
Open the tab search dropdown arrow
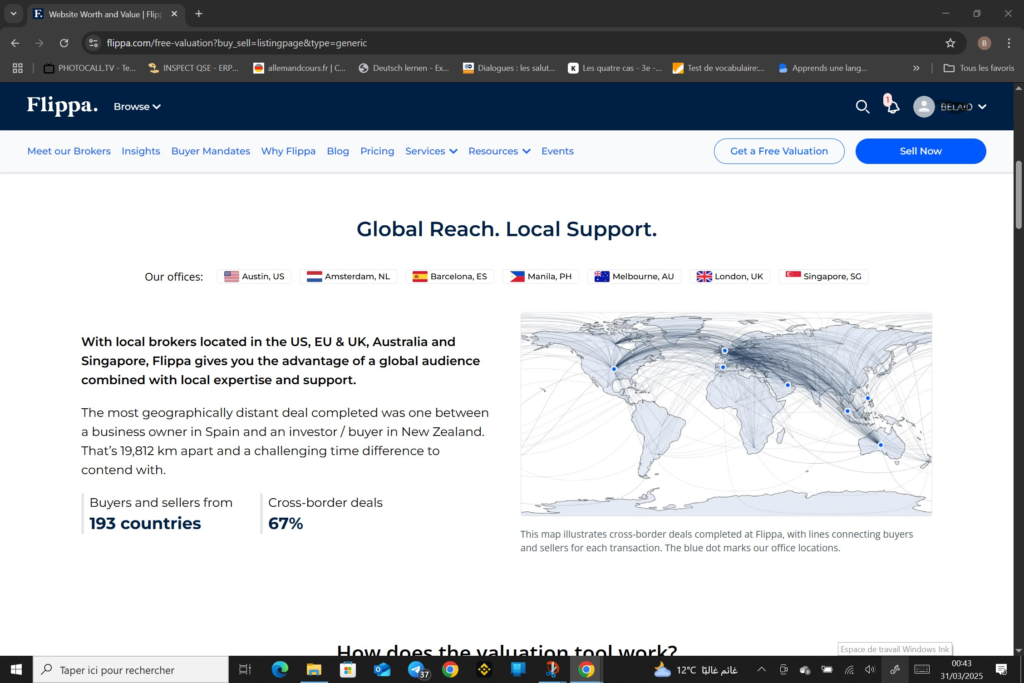(13, 14)
